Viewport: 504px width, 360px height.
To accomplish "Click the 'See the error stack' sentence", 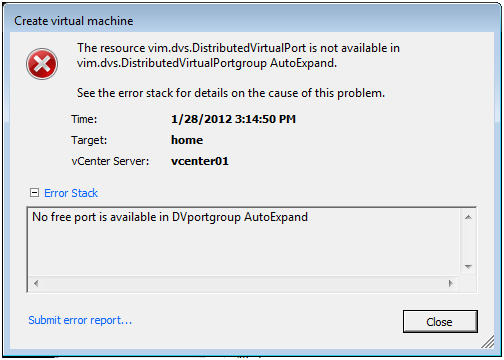I will [x=231, y=93].
